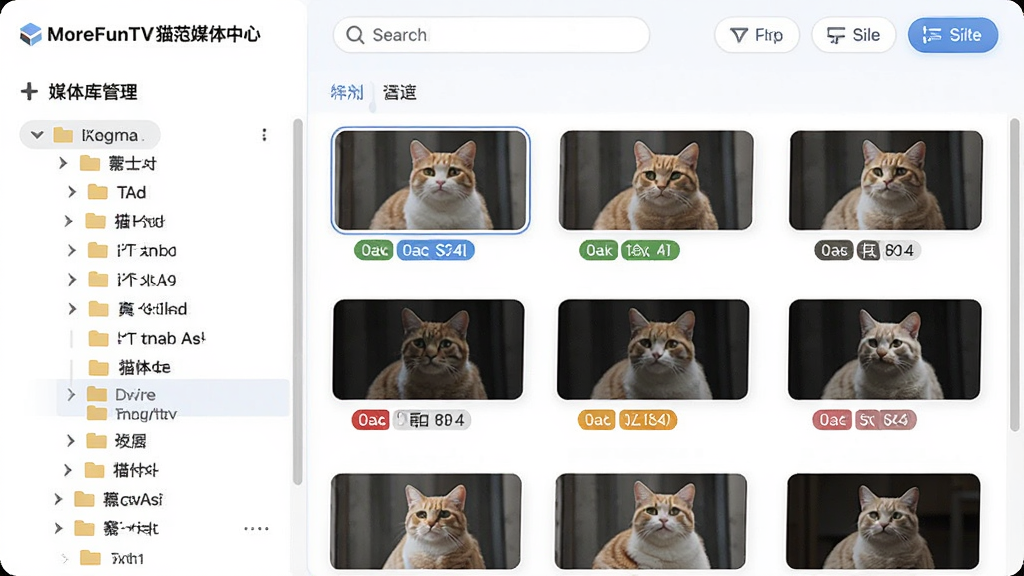Open the cat thumbnail above the pink Oac tag

click(885, 349)
